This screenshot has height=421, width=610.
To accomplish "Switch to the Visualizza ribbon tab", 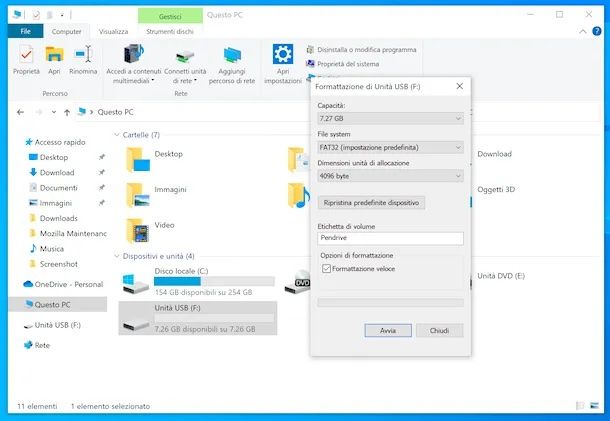I will (113, 32).
